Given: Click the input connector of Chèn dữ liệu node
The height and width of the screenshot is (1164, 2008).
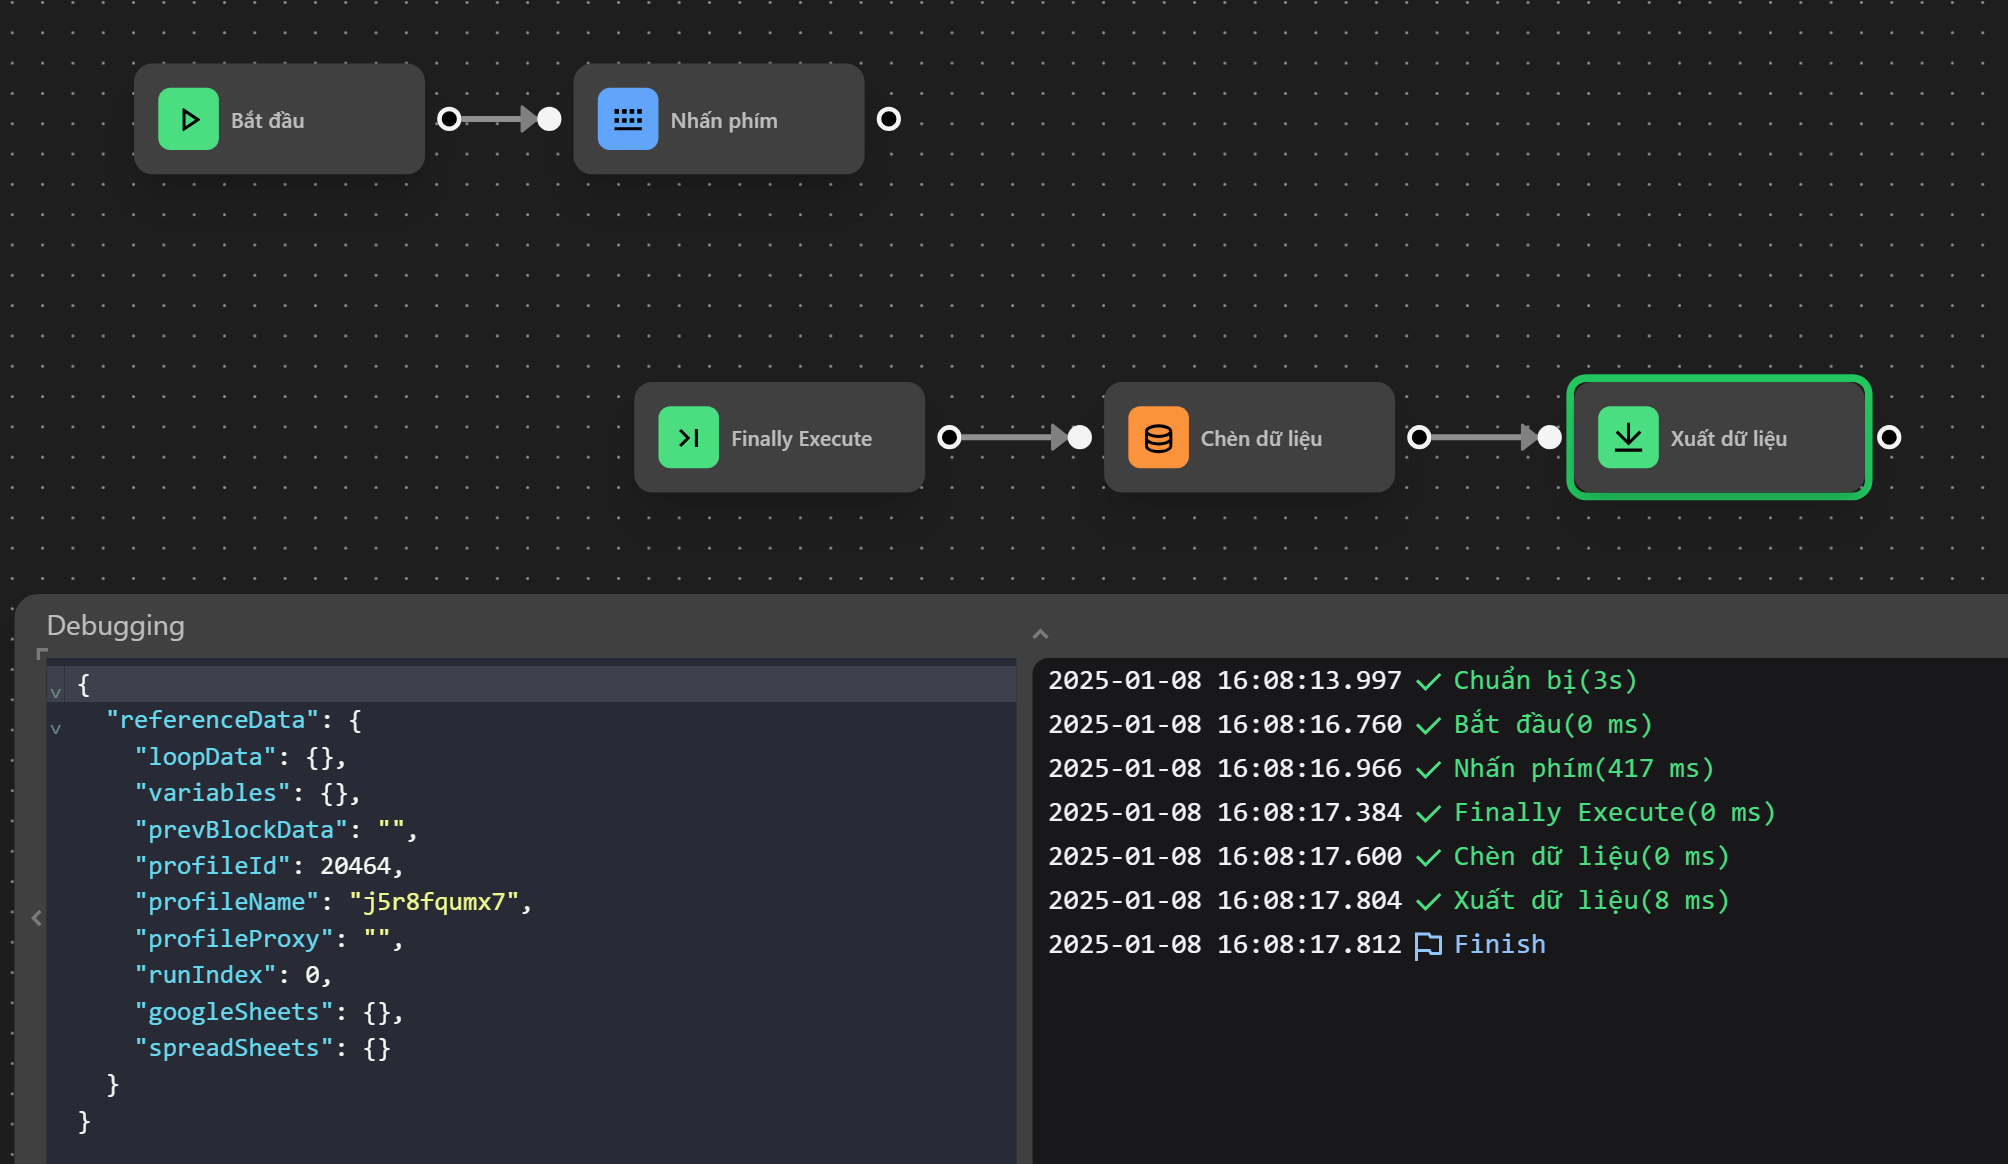Looking at the screenshot, I should coord(1080,438).
